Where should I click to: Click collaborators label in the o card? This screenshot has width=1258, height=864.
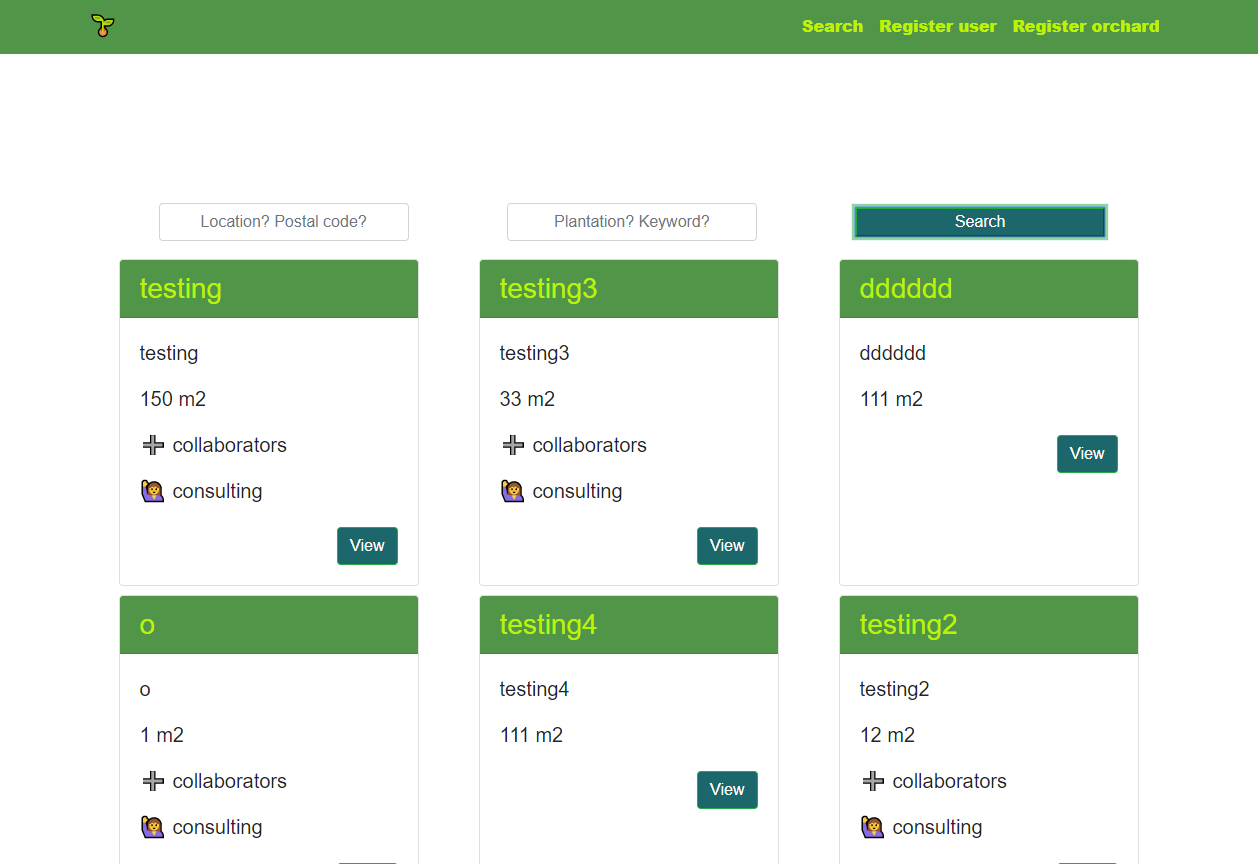(230, 781)
